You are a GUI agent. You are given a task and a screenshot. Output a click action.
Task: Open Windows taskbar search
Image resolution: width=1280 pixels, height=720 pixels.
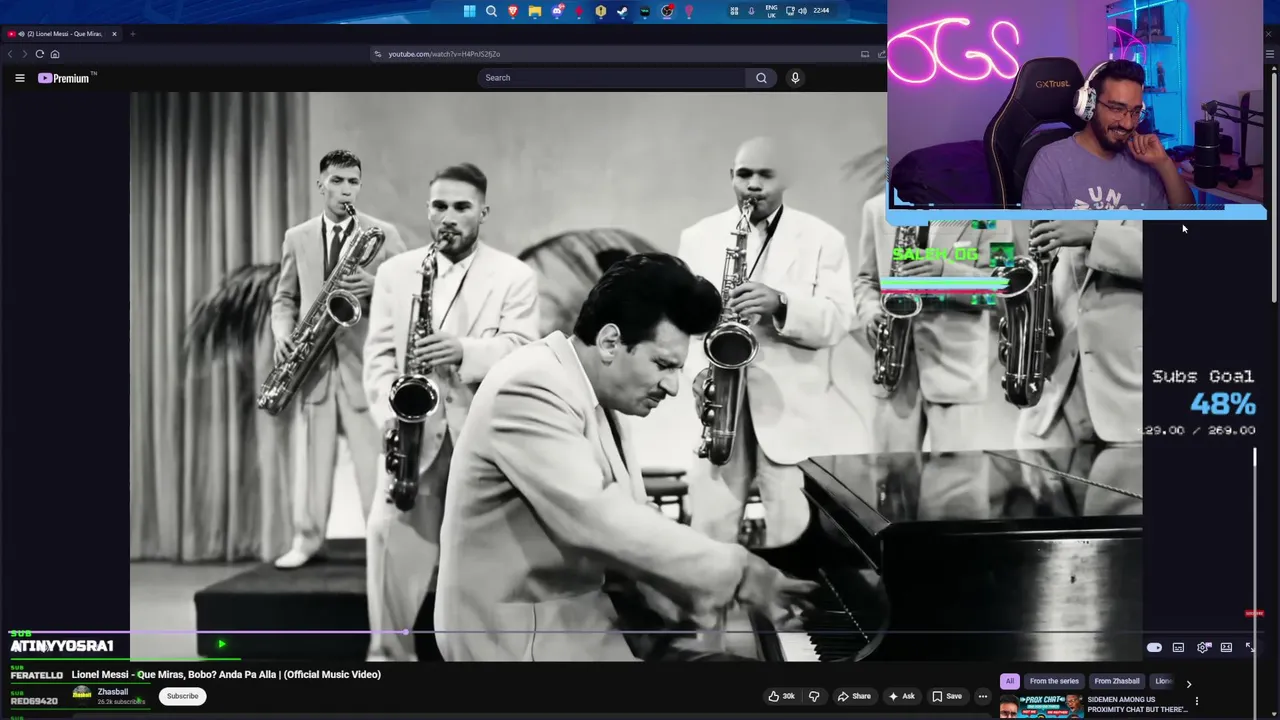coord(491,11)
